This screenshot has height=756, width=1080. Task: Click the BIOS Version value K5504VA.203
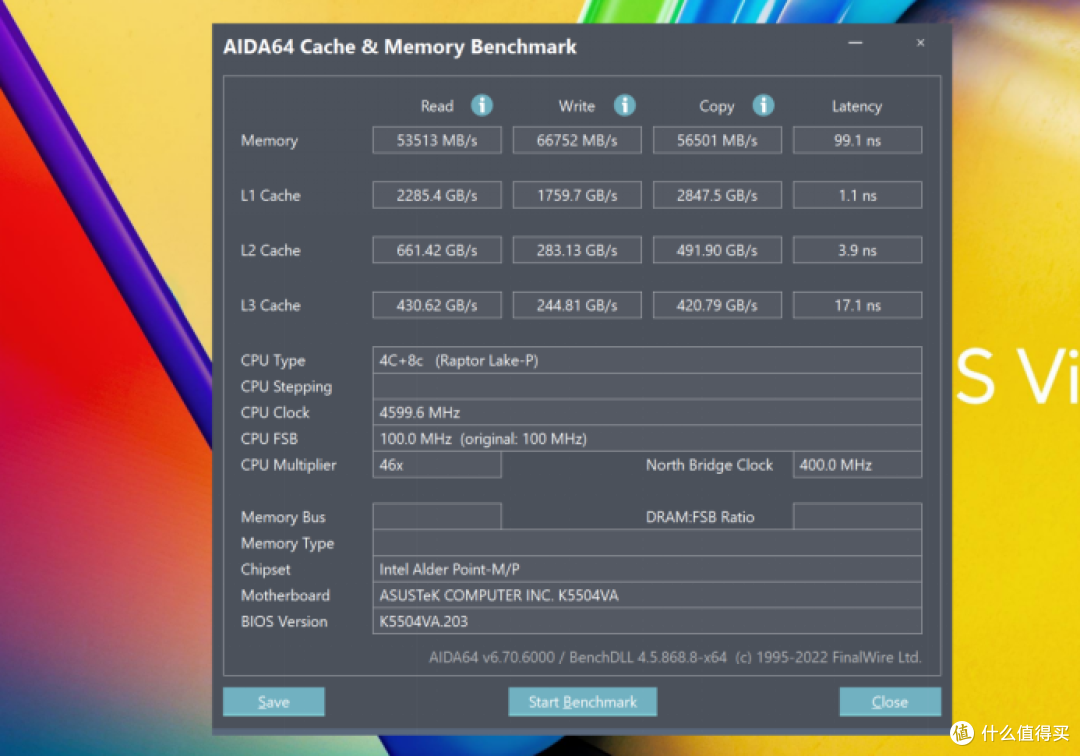[x=647, y=621]
